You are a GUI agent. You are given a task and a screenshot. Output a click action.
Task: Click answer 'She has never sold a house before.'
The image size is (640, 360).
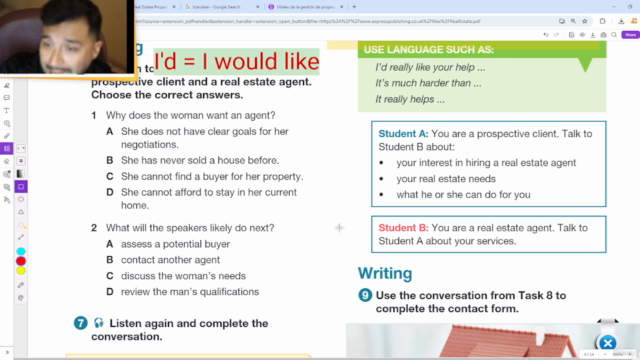[200, 160]
